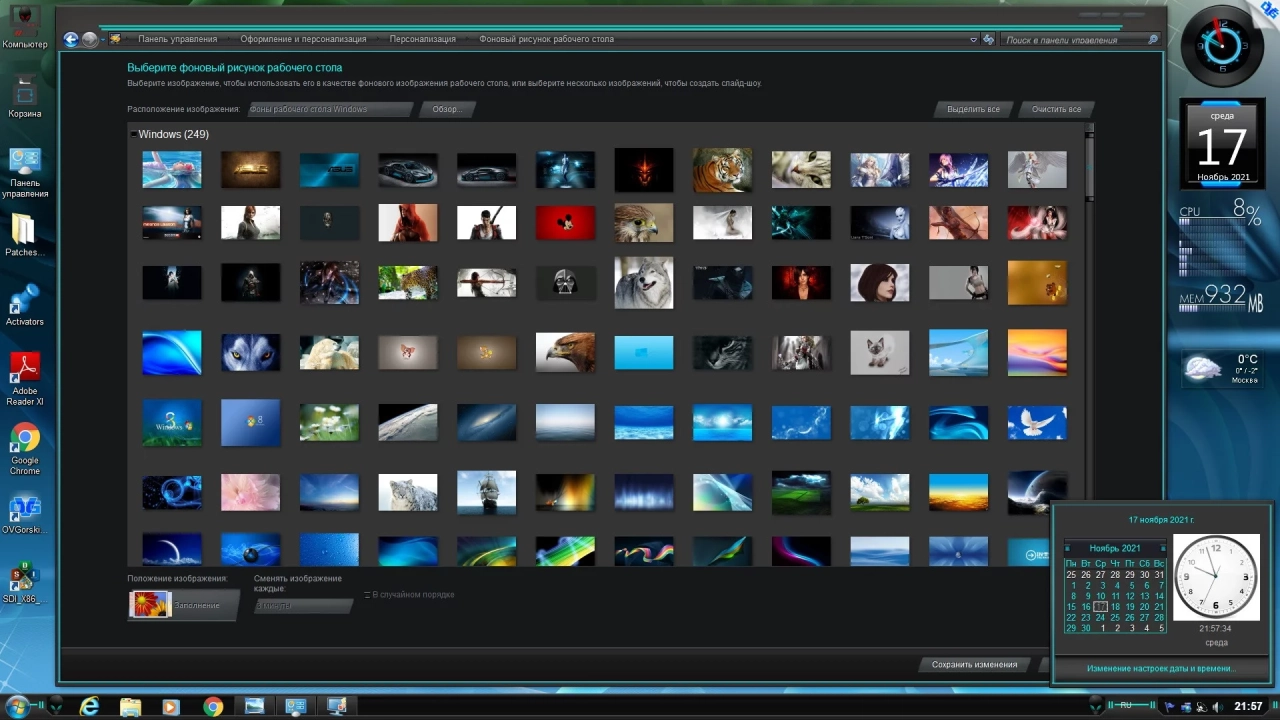Click the weather gadget cloud icon
The image size is (1280, 720).
click(1203, 369)
